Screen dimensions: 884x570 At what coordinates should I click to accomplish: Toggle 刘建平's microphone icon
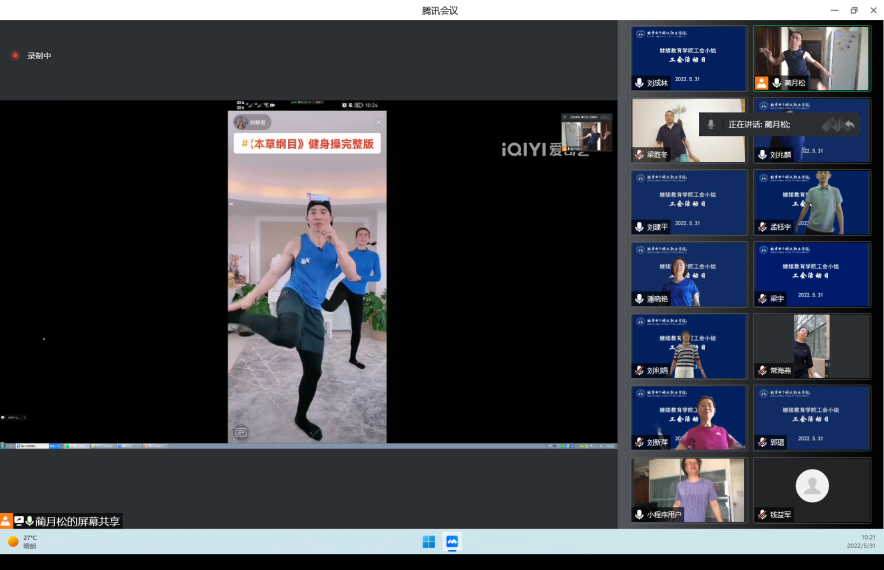coord(639,227)
